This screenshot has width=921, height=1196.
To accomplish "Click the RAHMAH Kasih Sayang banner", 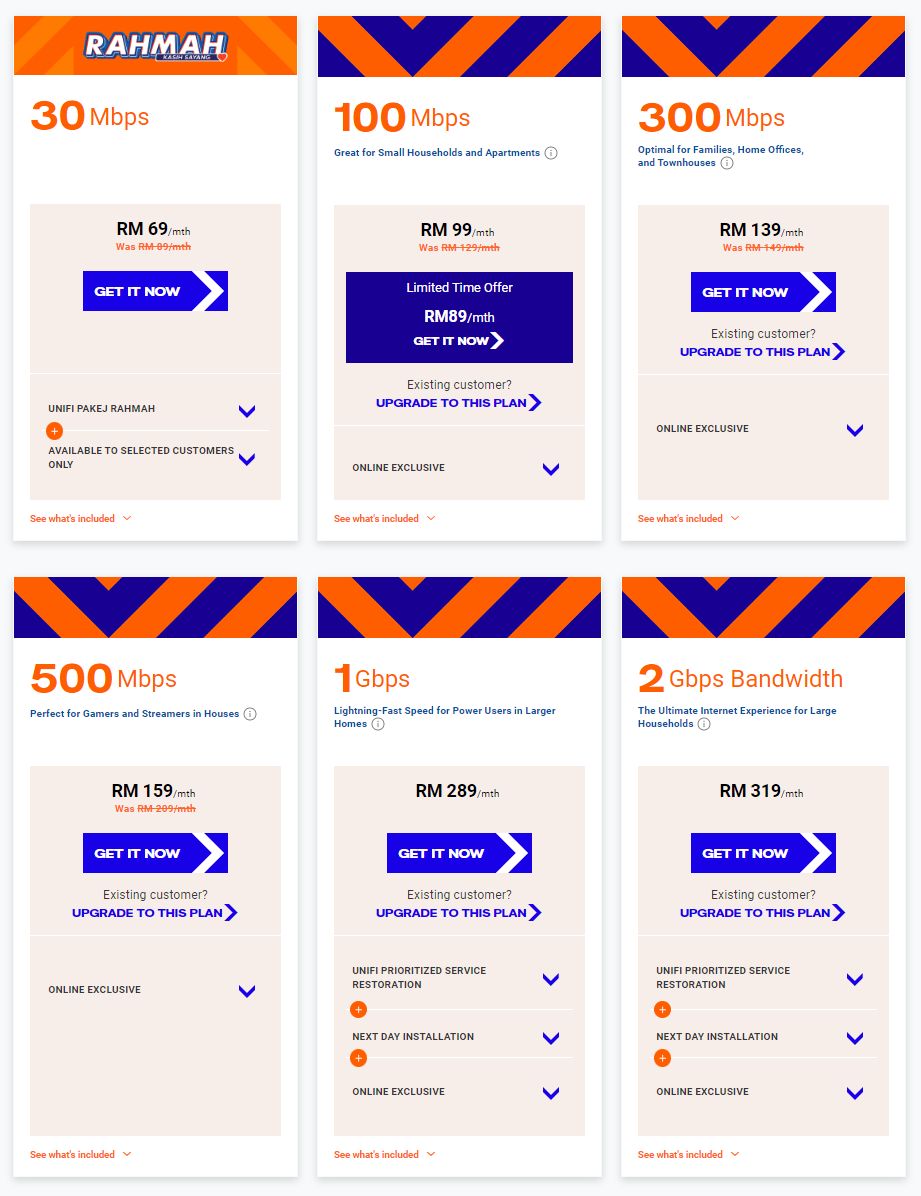I will click(x=155, y=45).
